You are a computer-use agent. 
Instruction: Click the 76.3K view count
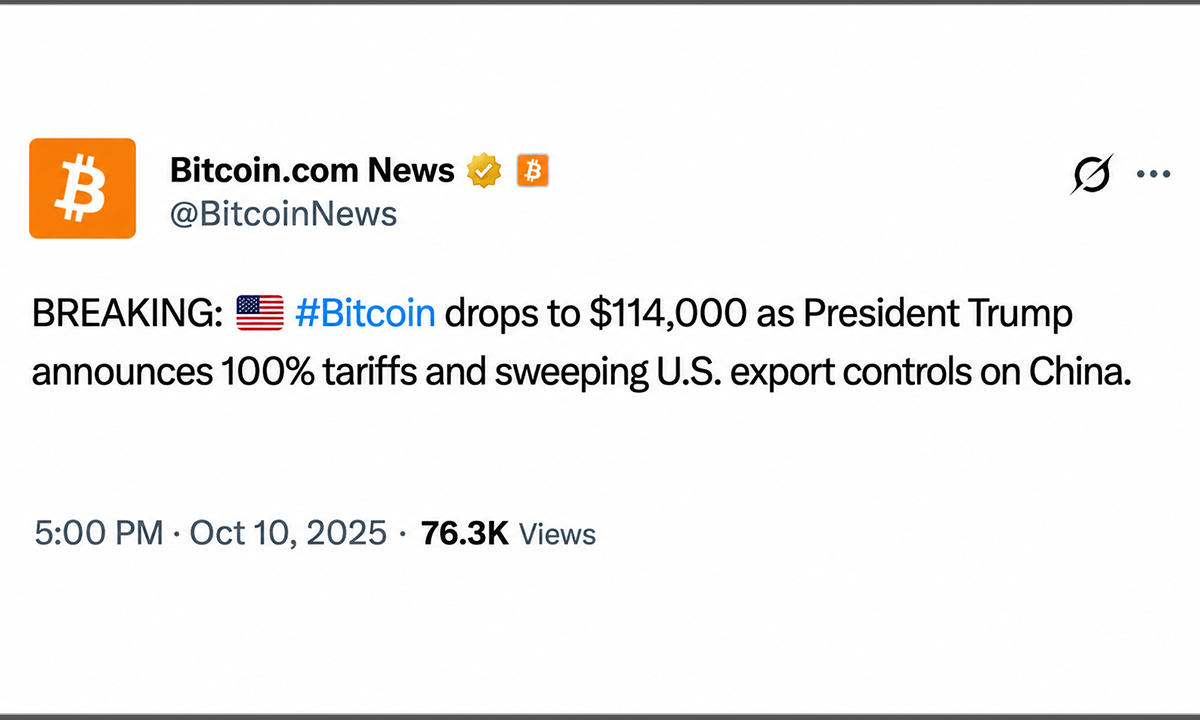pyautogui.click(x=465, y=533)
